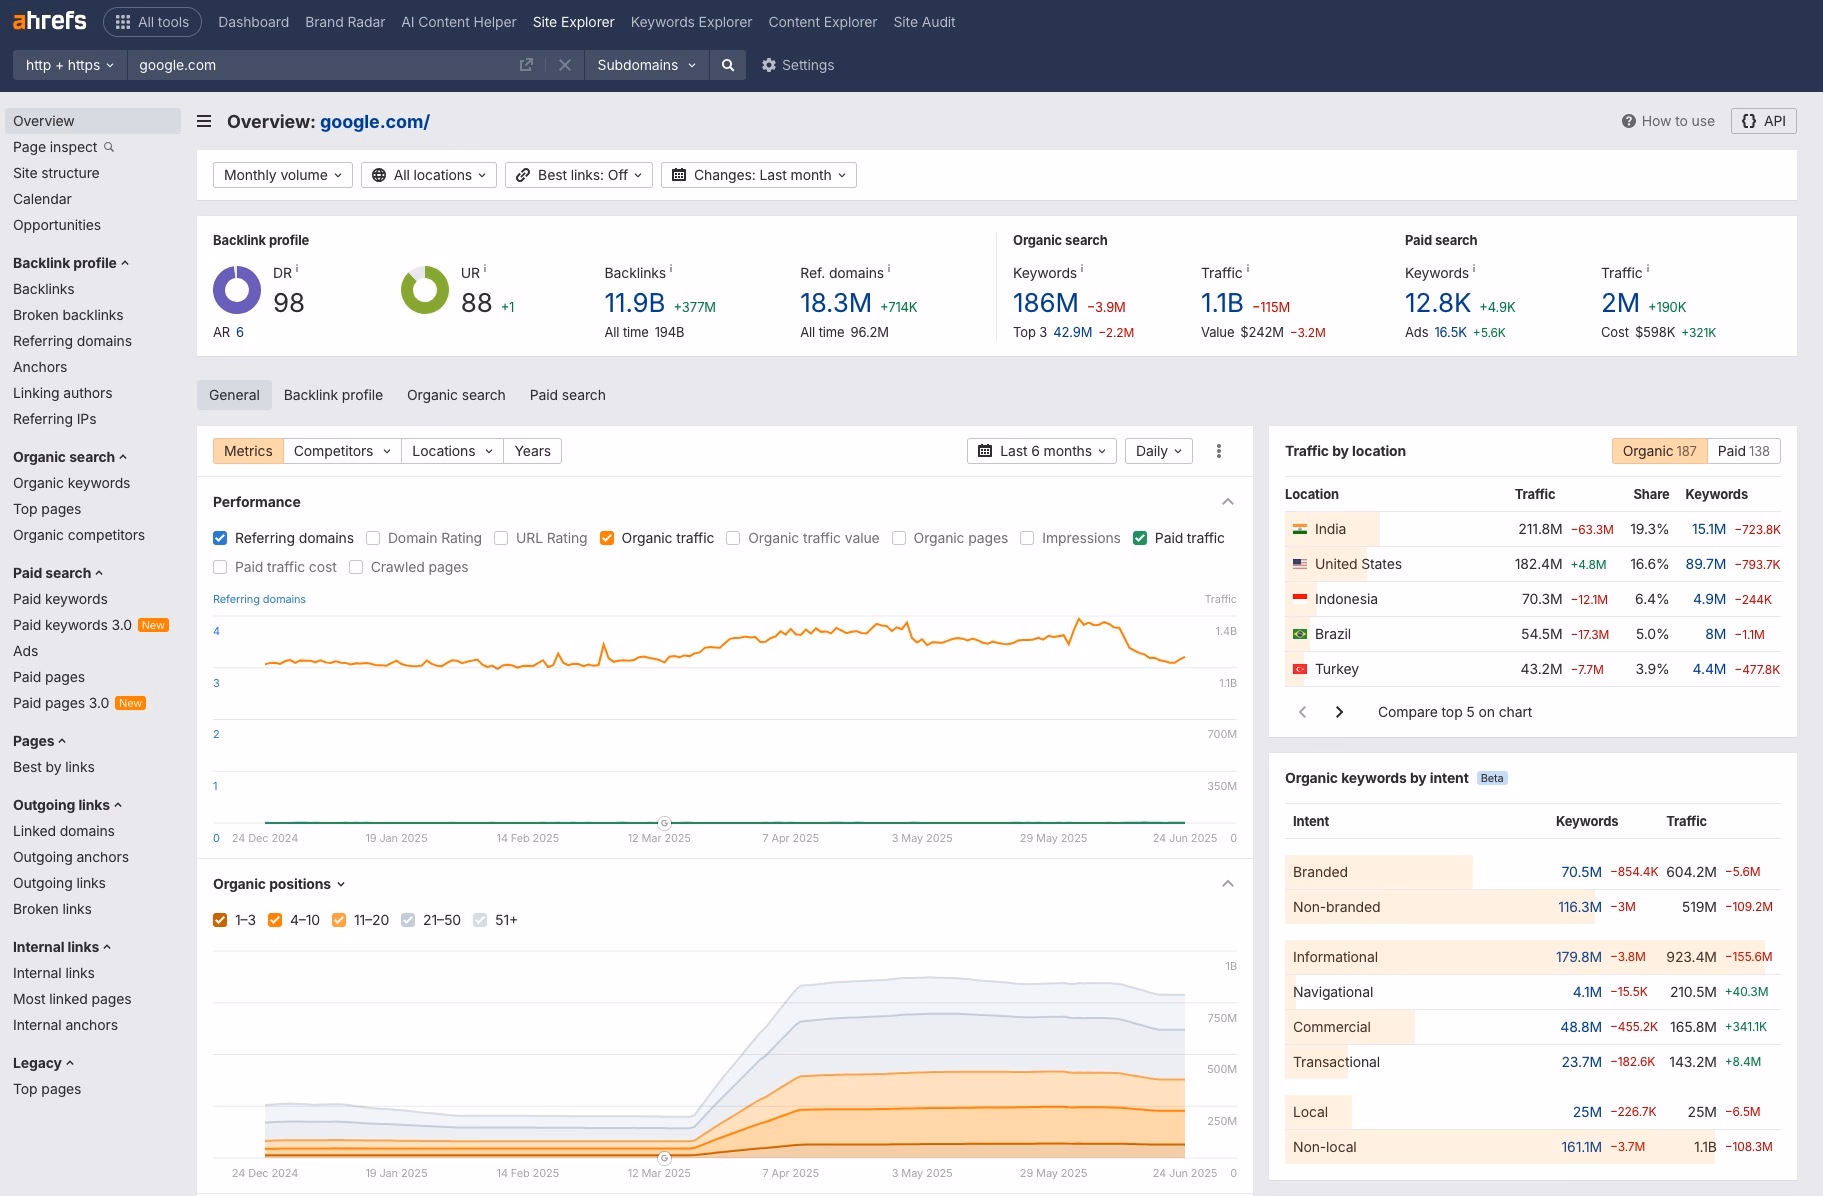The image size is (1823, 1196).
Task: Open Settings via gear icon
Action: coord(797,65)
